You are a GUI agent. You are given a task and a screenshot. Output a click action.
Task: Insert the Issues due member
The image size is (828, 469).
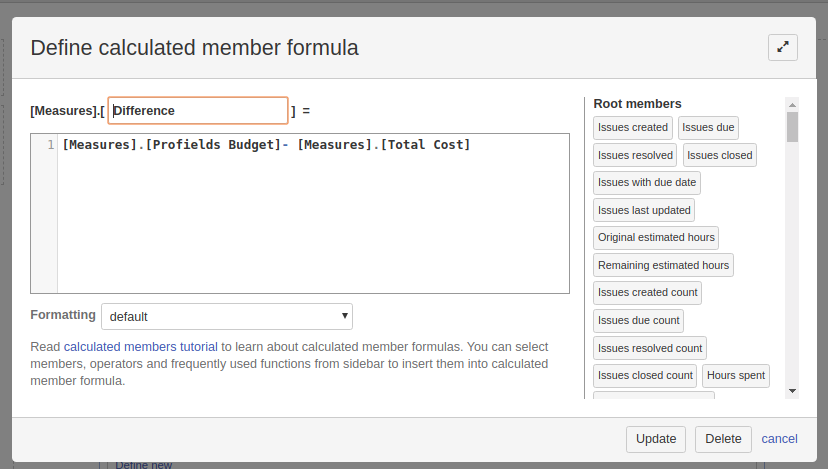pos(708,127)
